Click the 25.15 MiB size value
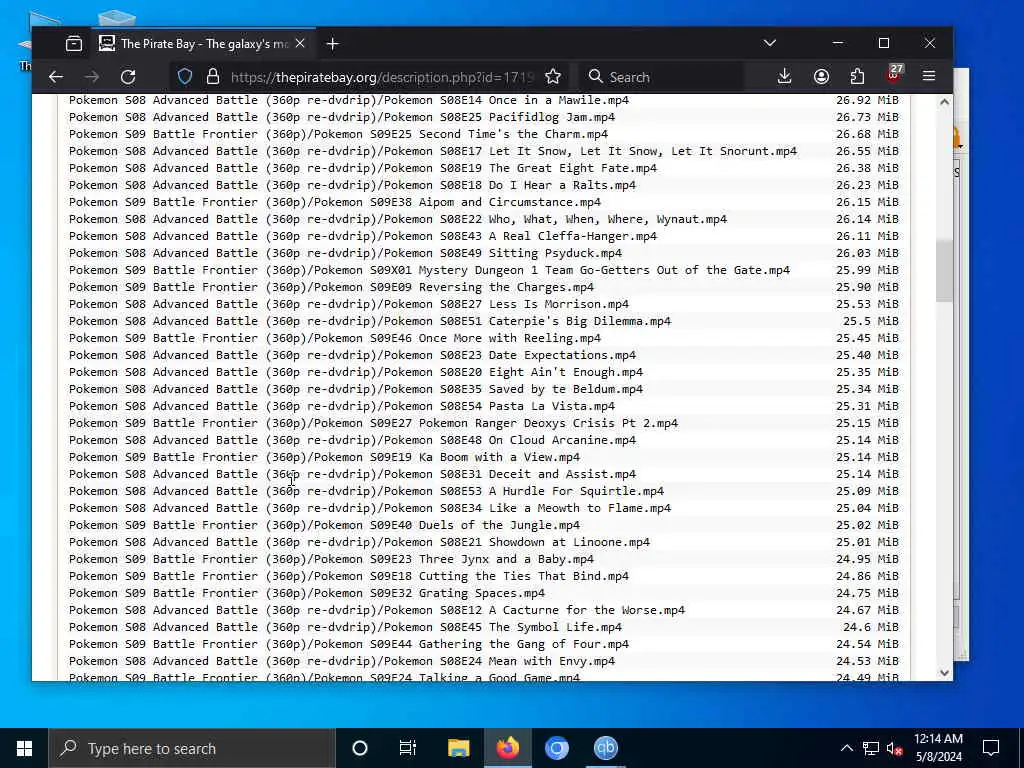 tap(867, 423)
